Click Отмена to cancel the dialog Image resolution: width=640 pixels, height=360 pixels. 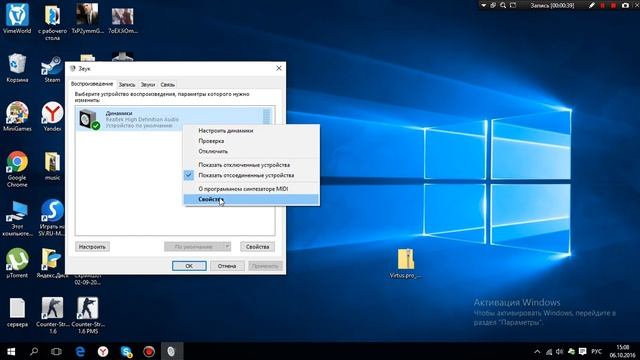(227, 266)
